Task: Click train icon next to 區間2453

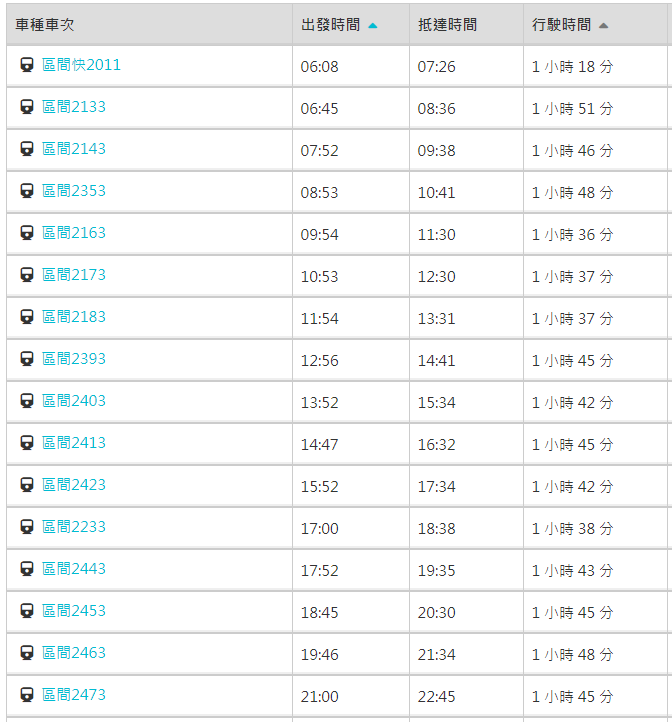Action: (x=27, y=611)
